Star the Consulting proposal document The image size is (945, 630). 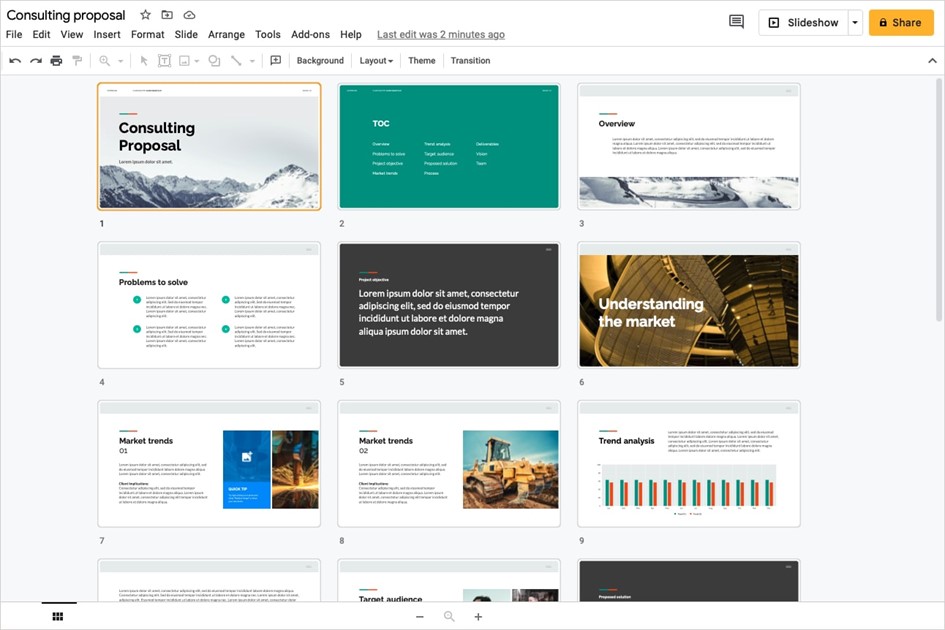[145, 15]
